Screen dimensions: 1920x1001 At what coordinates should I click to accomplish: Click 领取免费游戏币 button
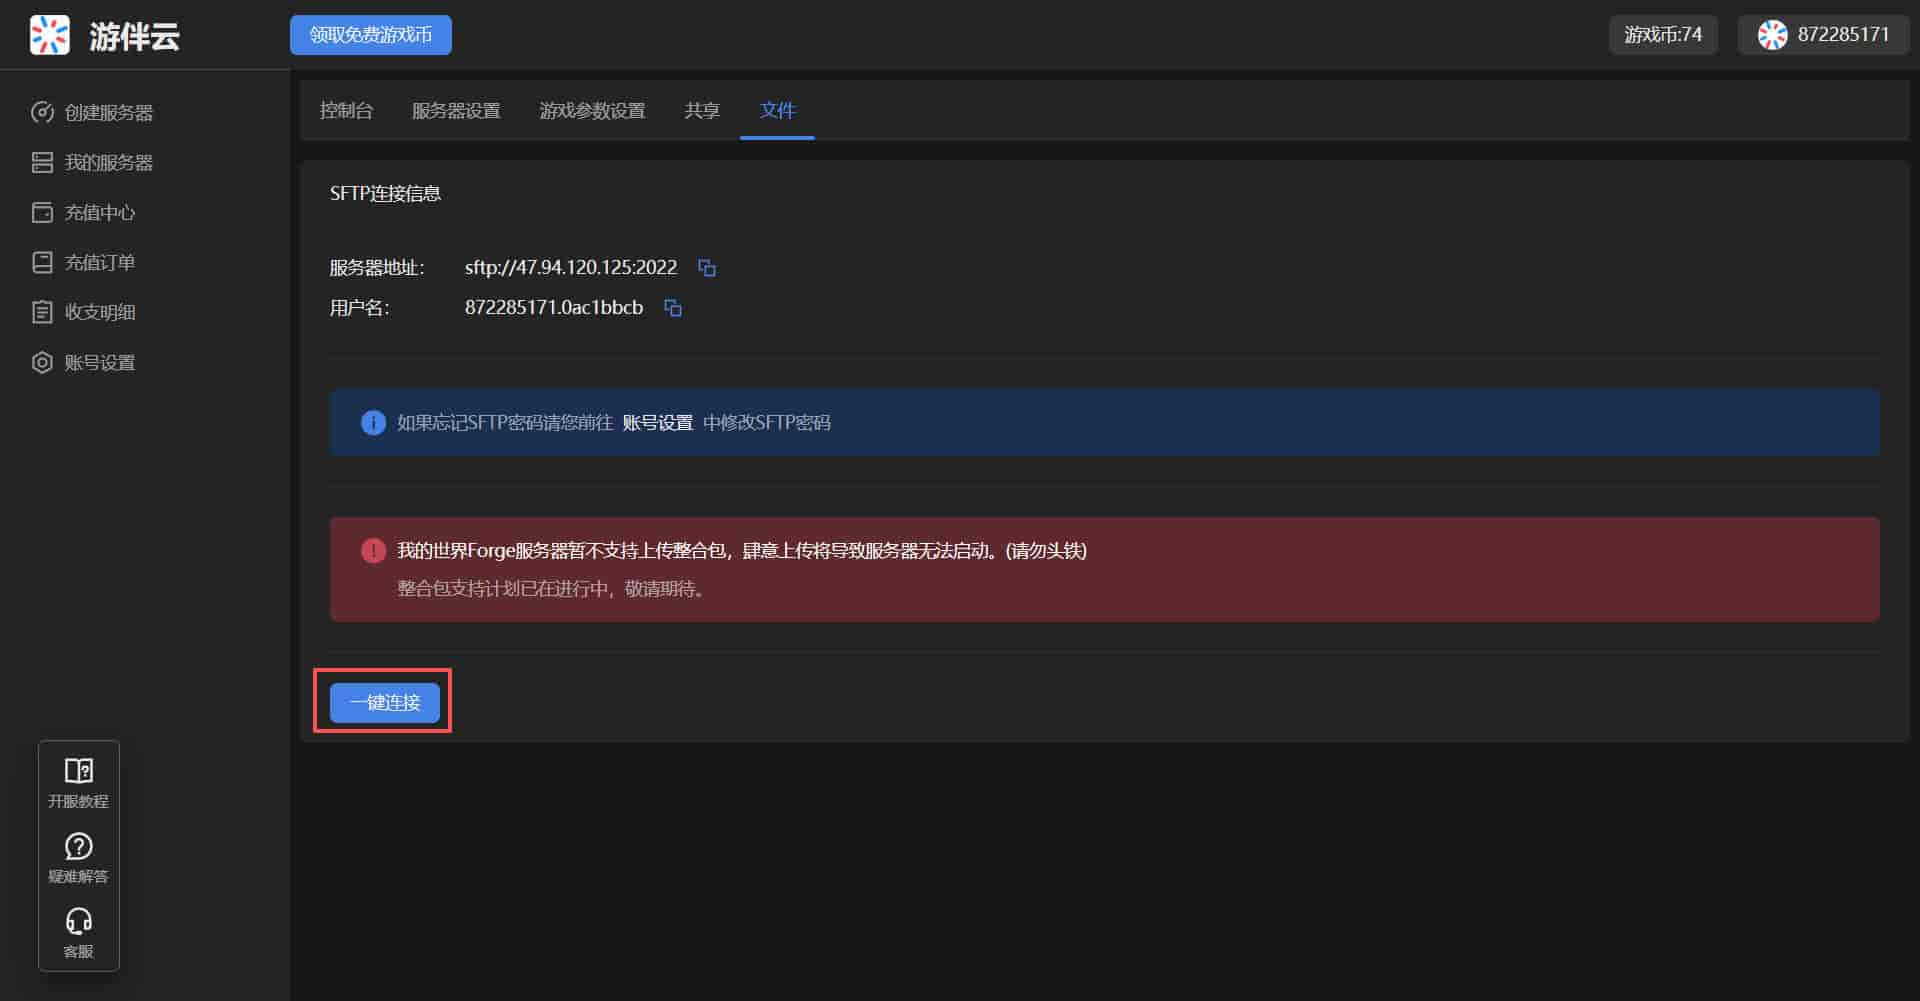coord(371,35)
